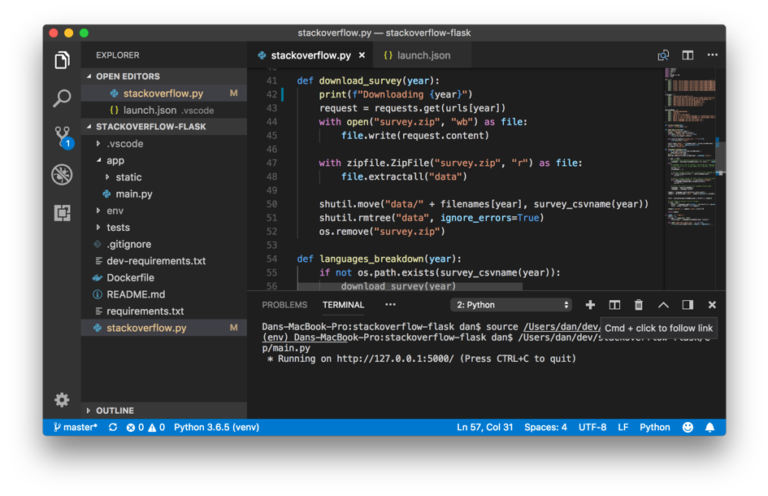Open the Debug view icon
The width and height of the screenshot is (768, 496).
[62, 174]
